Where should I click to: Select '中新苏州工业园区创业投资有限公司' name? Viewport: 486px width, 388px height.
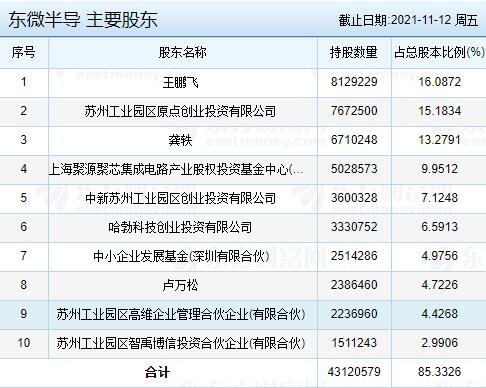[x=180, y=198]
